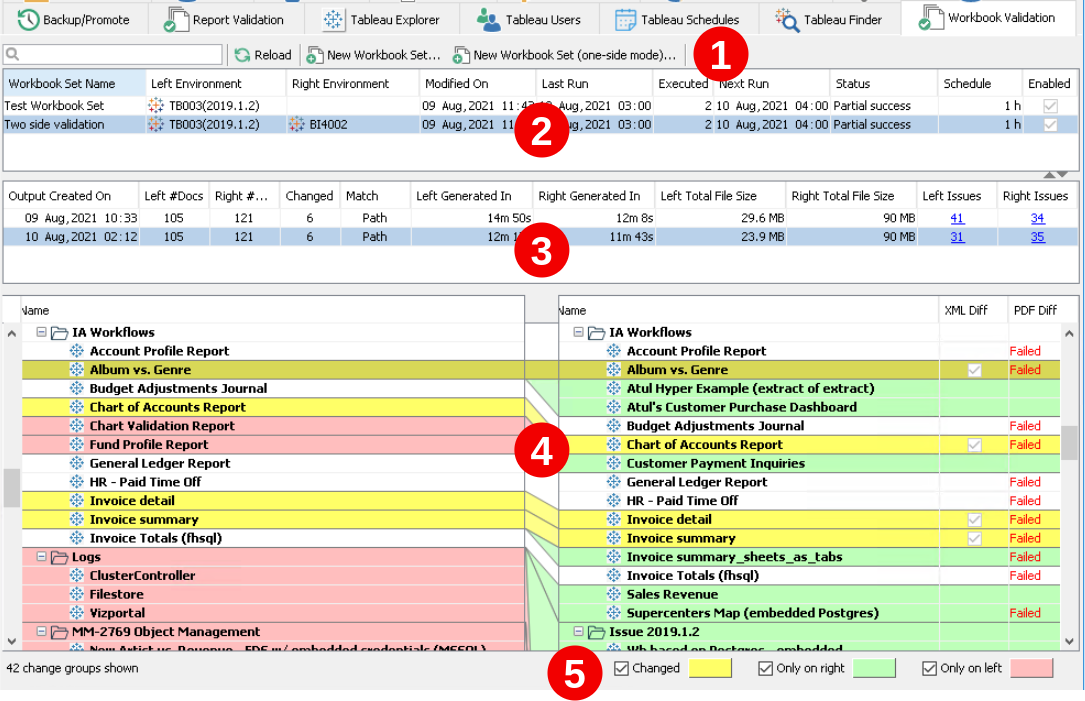
Task: Uncheck the Only on left filter
Action: 929,668
